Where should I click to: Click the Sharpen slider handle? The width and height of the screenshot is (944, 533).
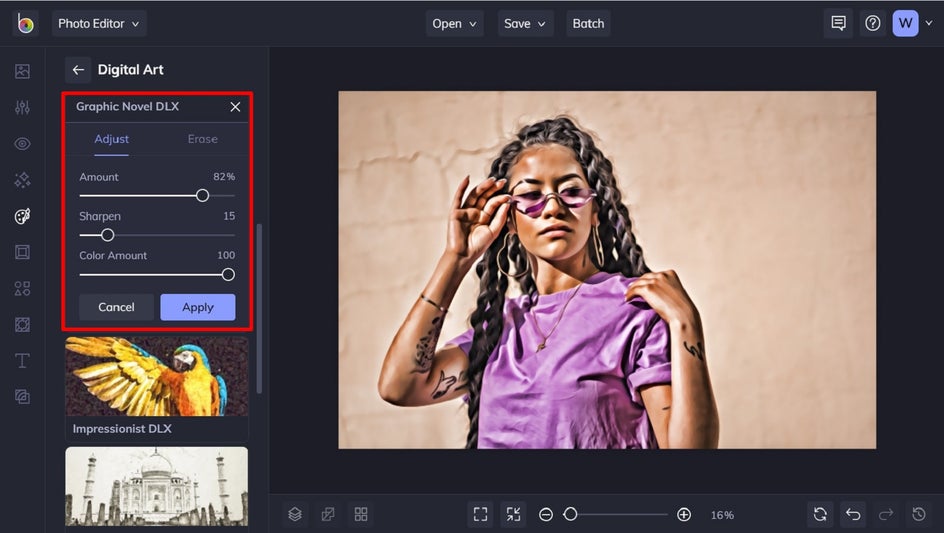tap(107, 235)
